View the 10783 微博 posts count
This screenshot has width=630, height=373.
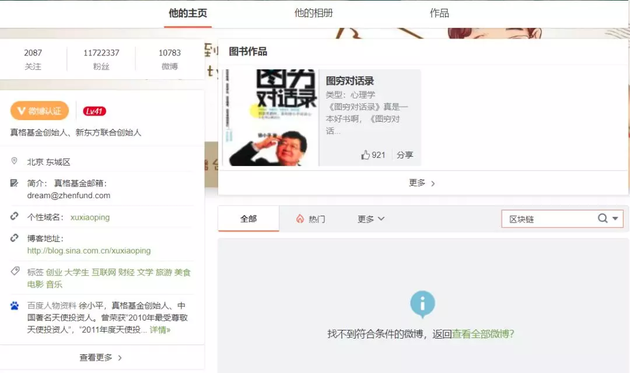170,59
